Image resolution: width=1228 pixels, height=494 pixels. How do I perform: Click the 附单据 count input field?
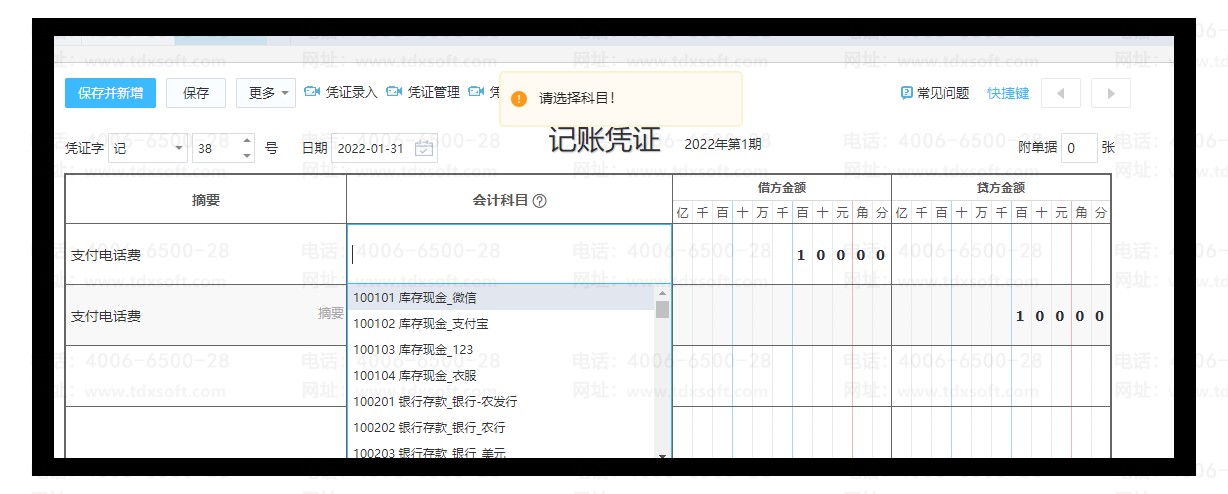pyautogui.click(x=1078, y=148)
